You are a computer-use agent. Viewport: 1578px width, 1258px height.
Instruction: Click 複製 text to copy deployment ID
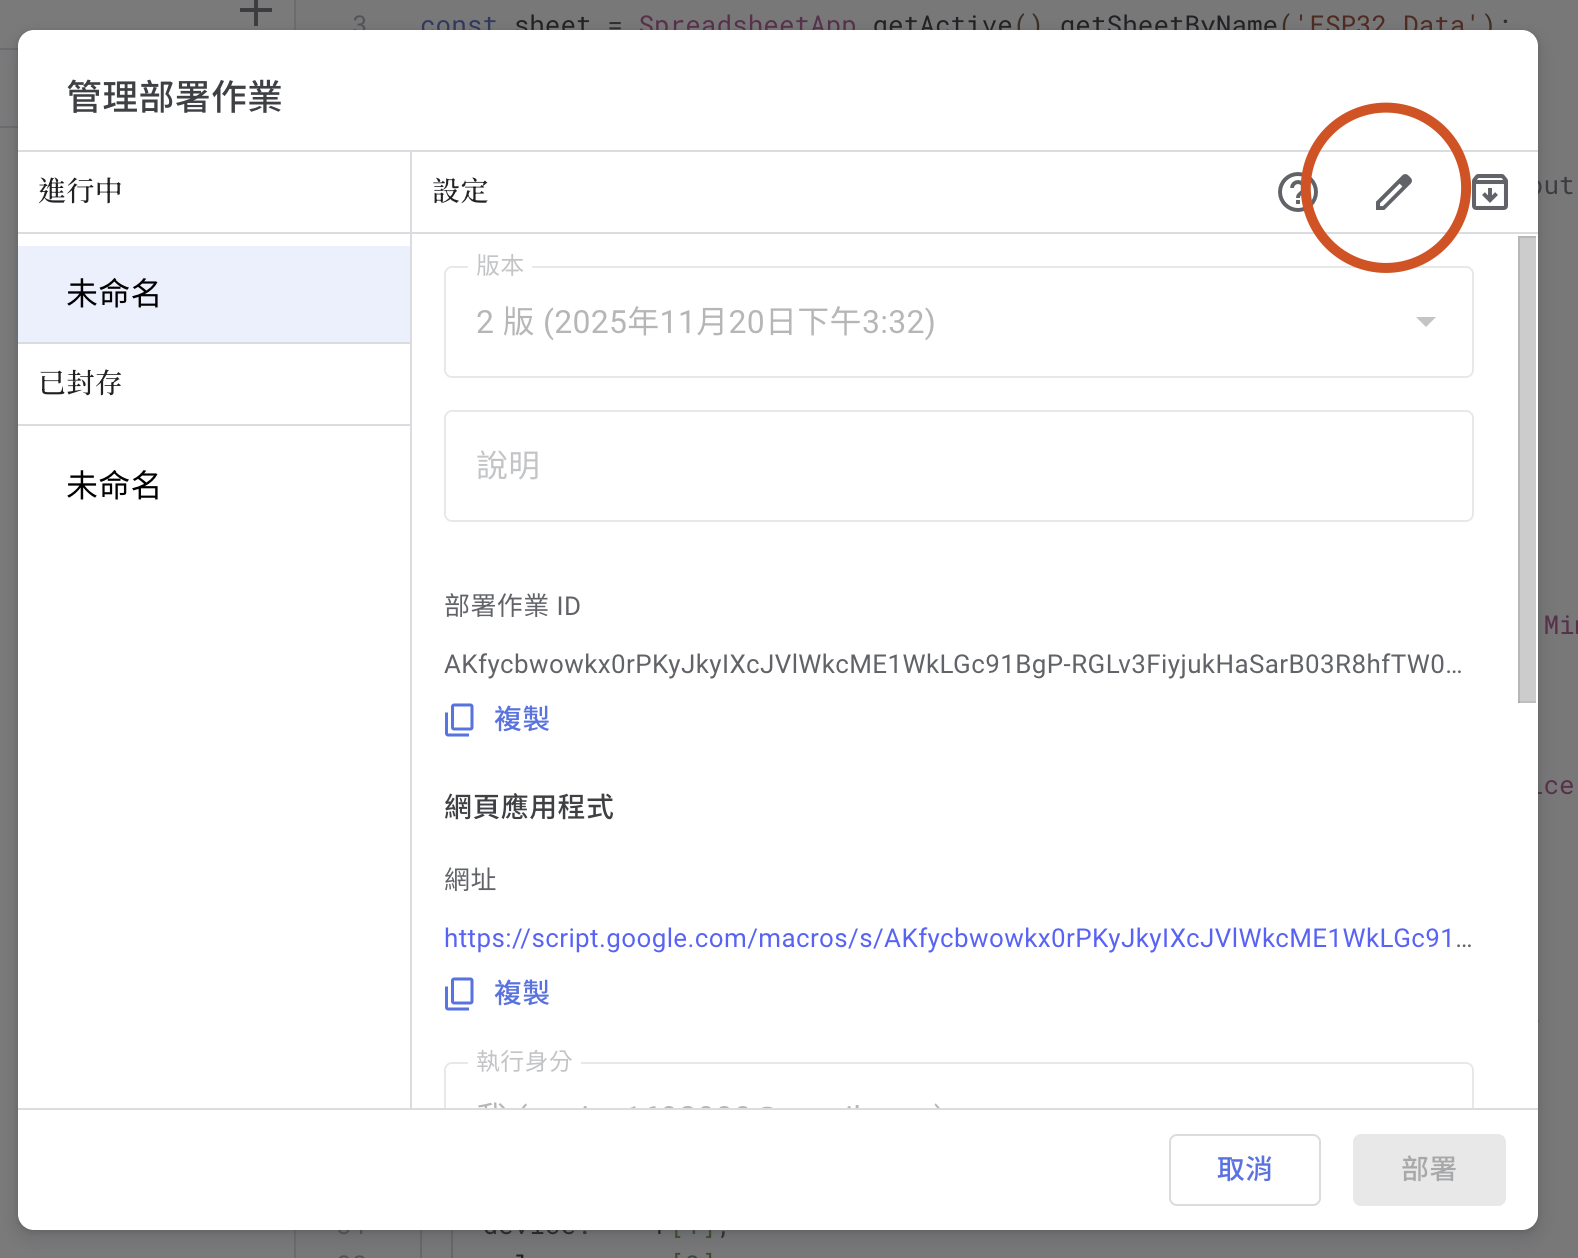click(522, 719)
